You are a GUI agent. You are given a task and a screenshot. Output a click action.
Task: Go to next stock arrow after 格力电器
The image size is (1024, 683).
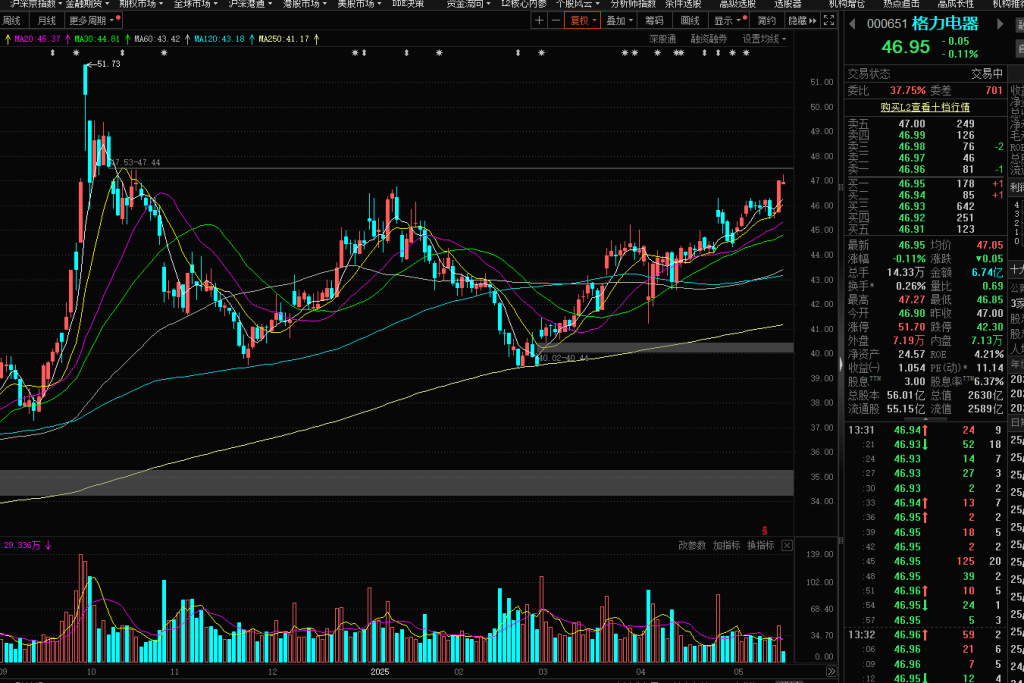(1000, 24)
